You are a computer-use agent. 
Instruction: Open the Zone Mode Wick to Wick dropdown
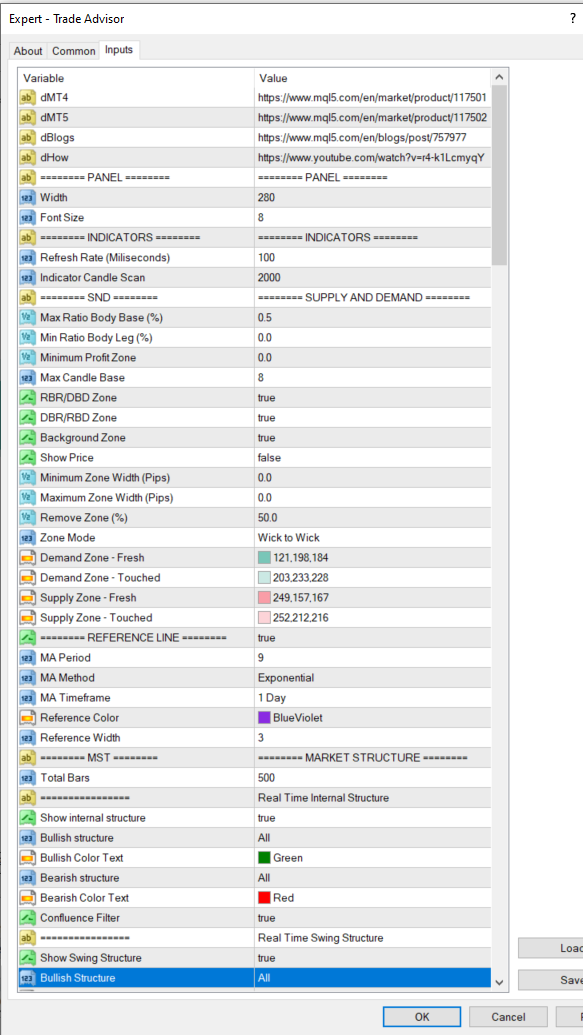click(x=372, y=537)
